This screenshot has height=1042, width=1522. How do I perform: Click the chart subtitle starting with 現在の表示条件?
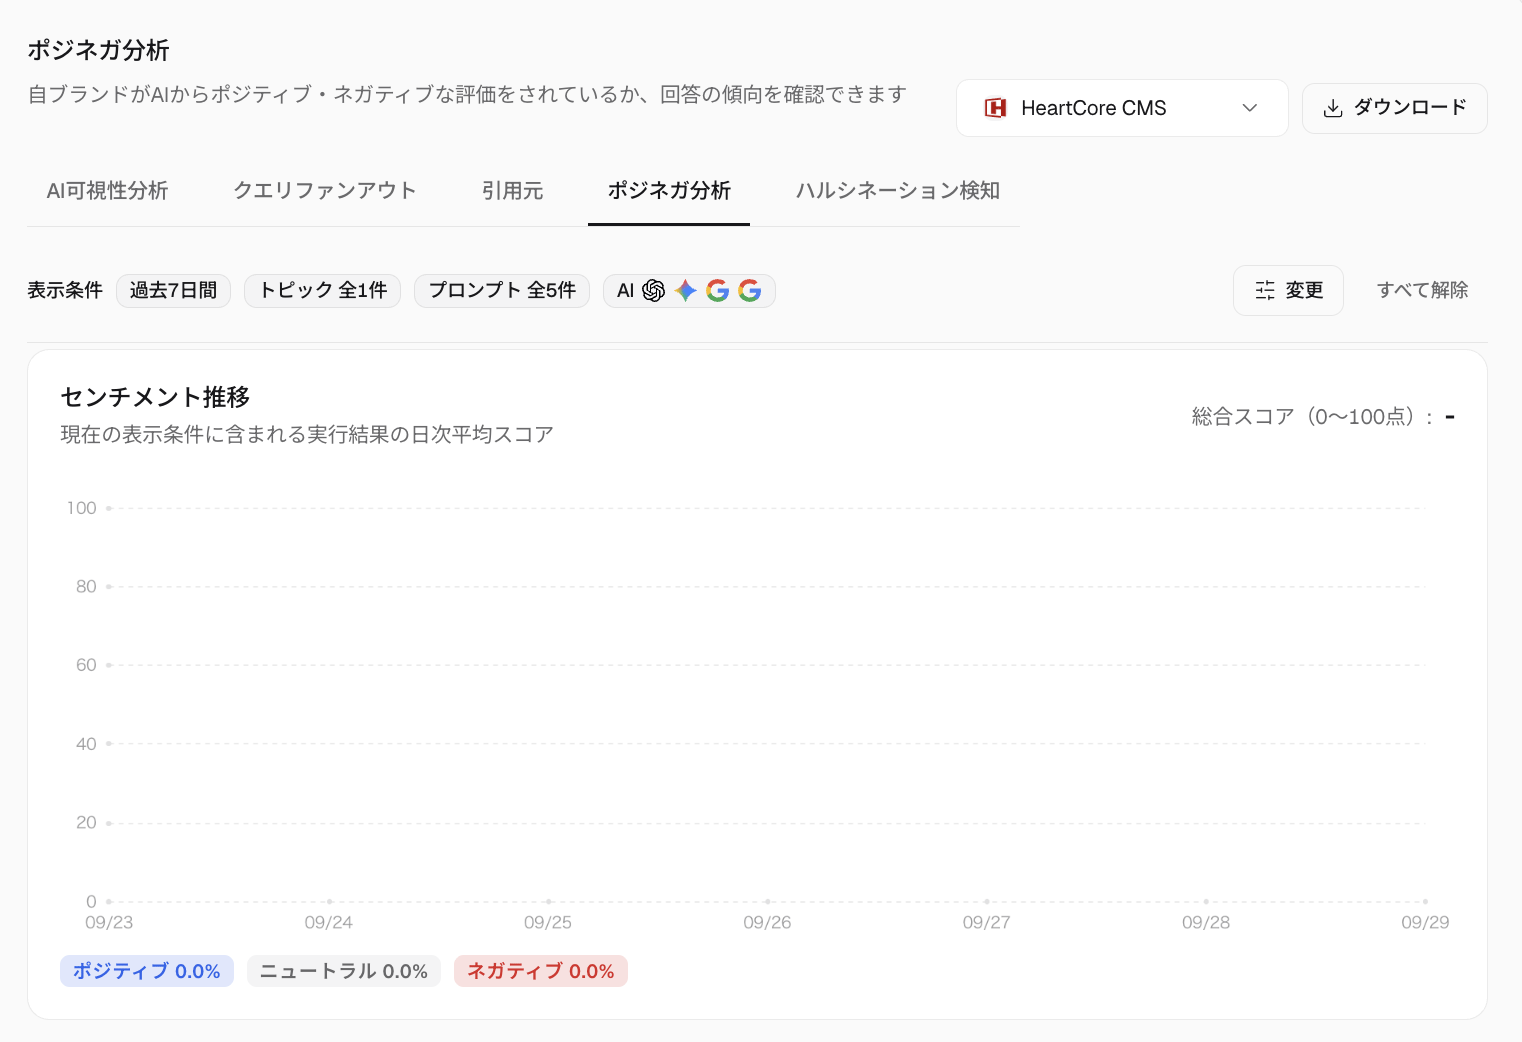tap(307, 435)
